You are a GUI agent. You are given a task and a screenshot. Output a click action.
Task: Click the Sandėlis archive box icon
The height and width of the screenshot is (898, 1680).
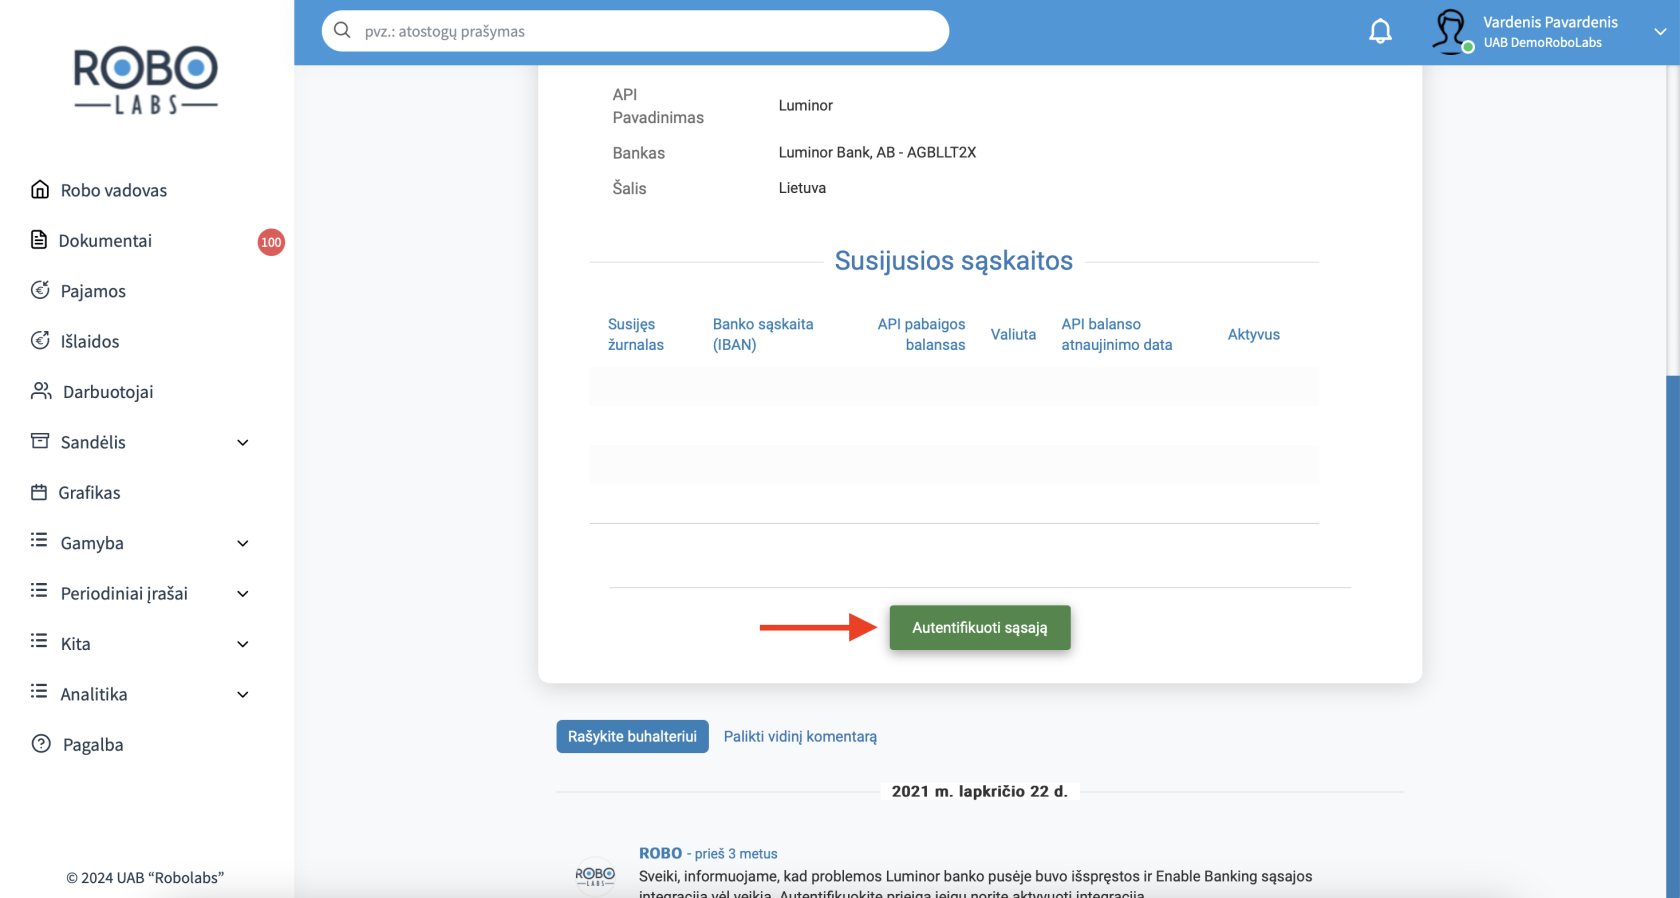click(40, 441)
